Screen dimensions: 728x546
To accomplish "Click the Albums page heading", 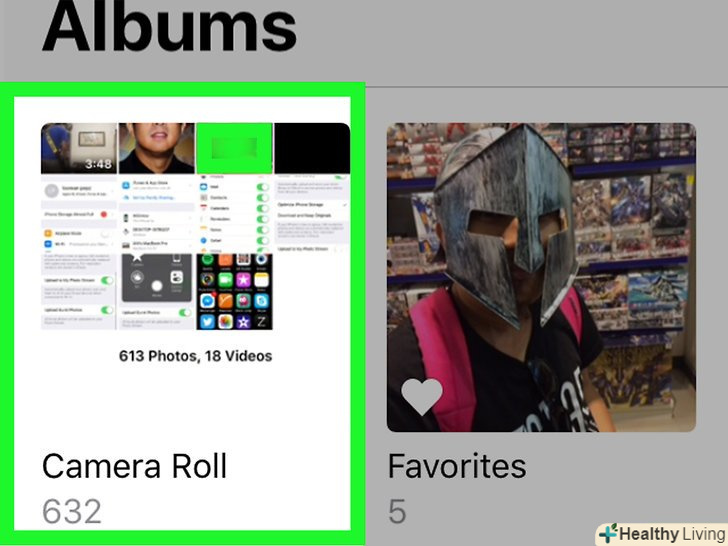I will click(169, 26).
